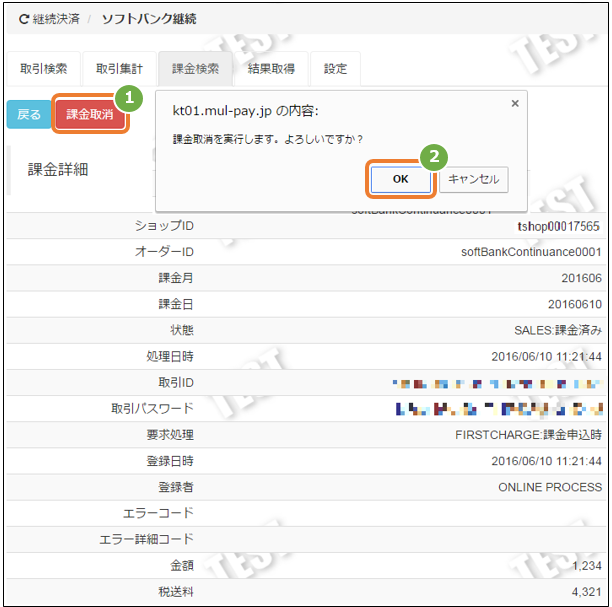Viewport: 612px width, 607px height.
Task: Click the 課金月 row label
Action: [176, 278]
